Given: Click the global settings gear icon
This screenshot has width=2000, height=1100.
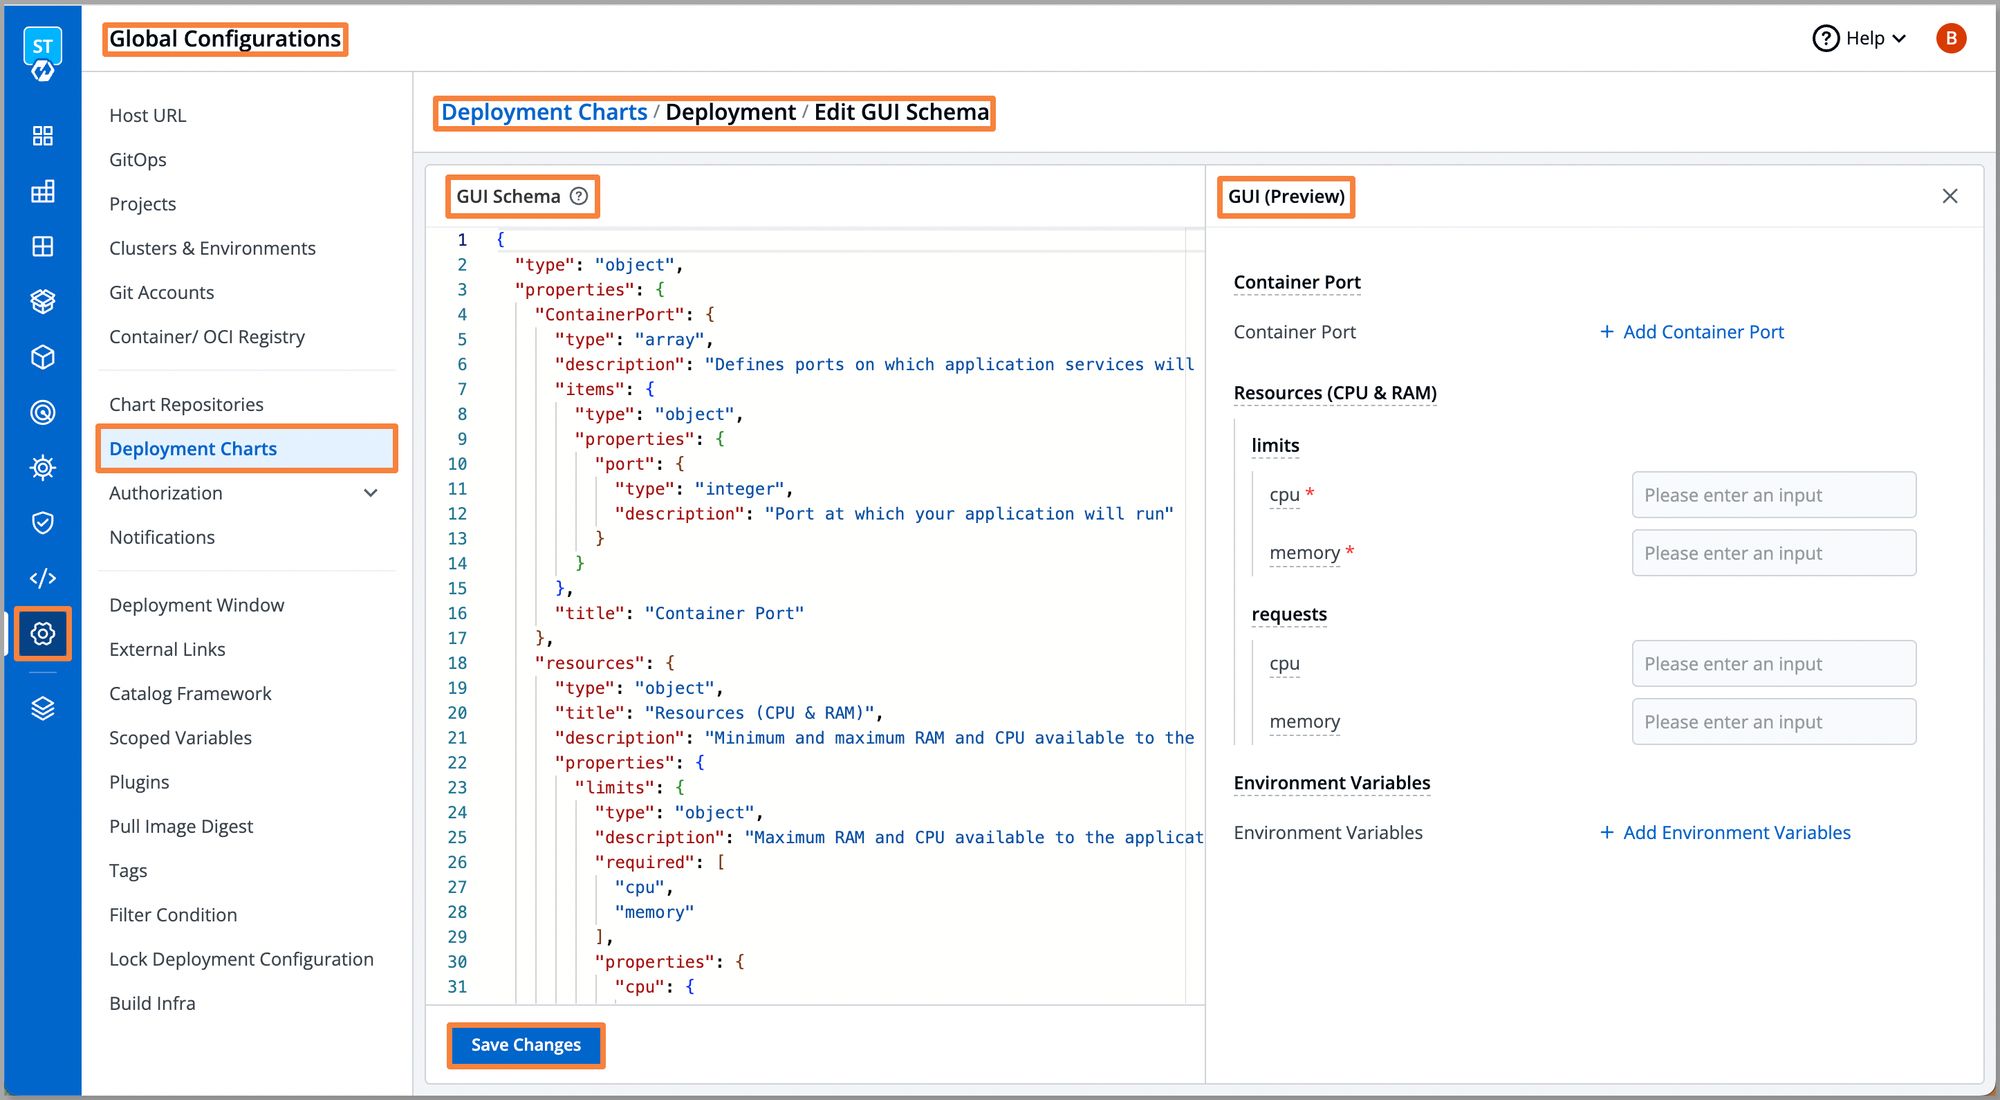Looking at the screenshot, I should [x=42, y=634].
